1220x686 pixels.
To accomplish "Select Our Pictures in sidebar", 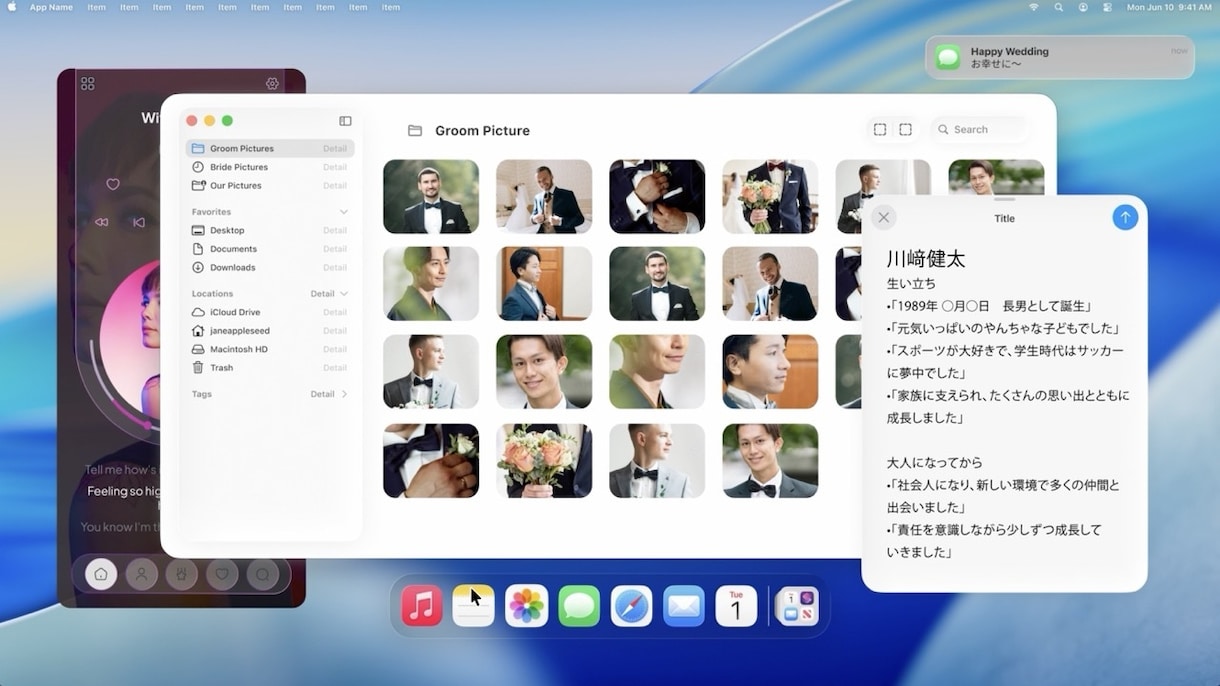I will [x=270, y=185].
